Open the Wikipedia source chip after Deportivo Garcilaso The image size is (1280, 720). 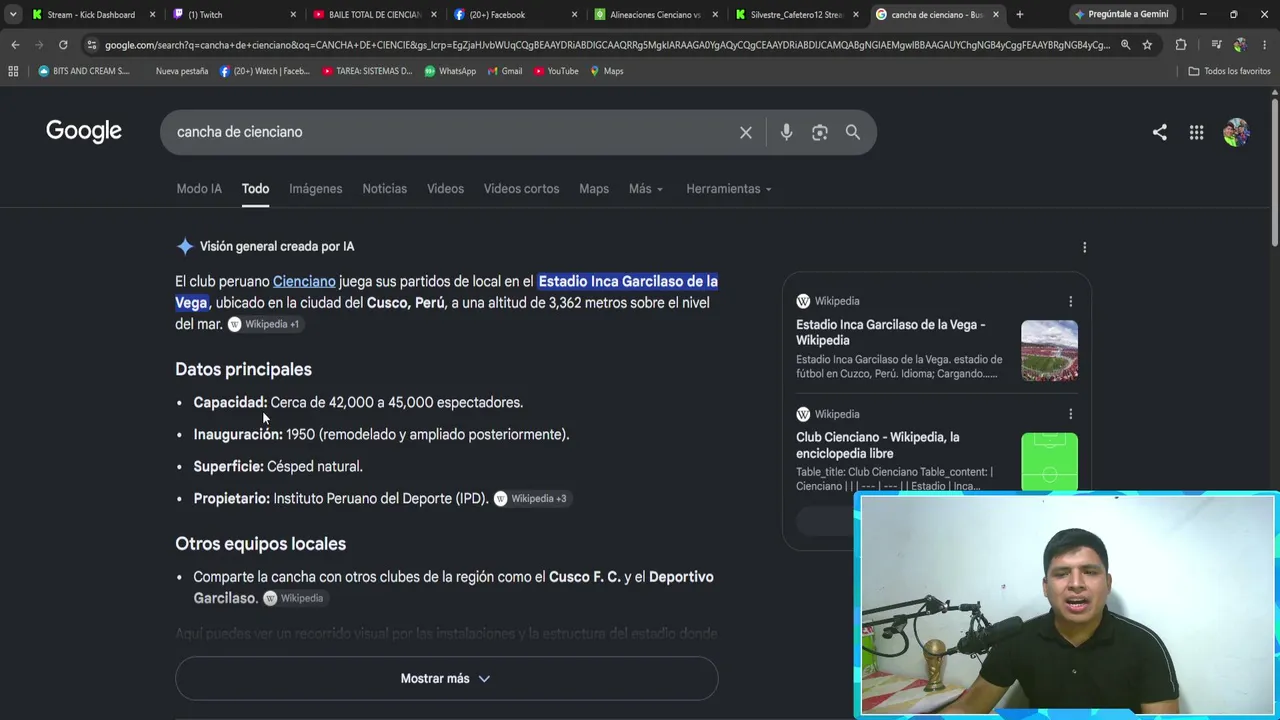(x=294, y=598)
